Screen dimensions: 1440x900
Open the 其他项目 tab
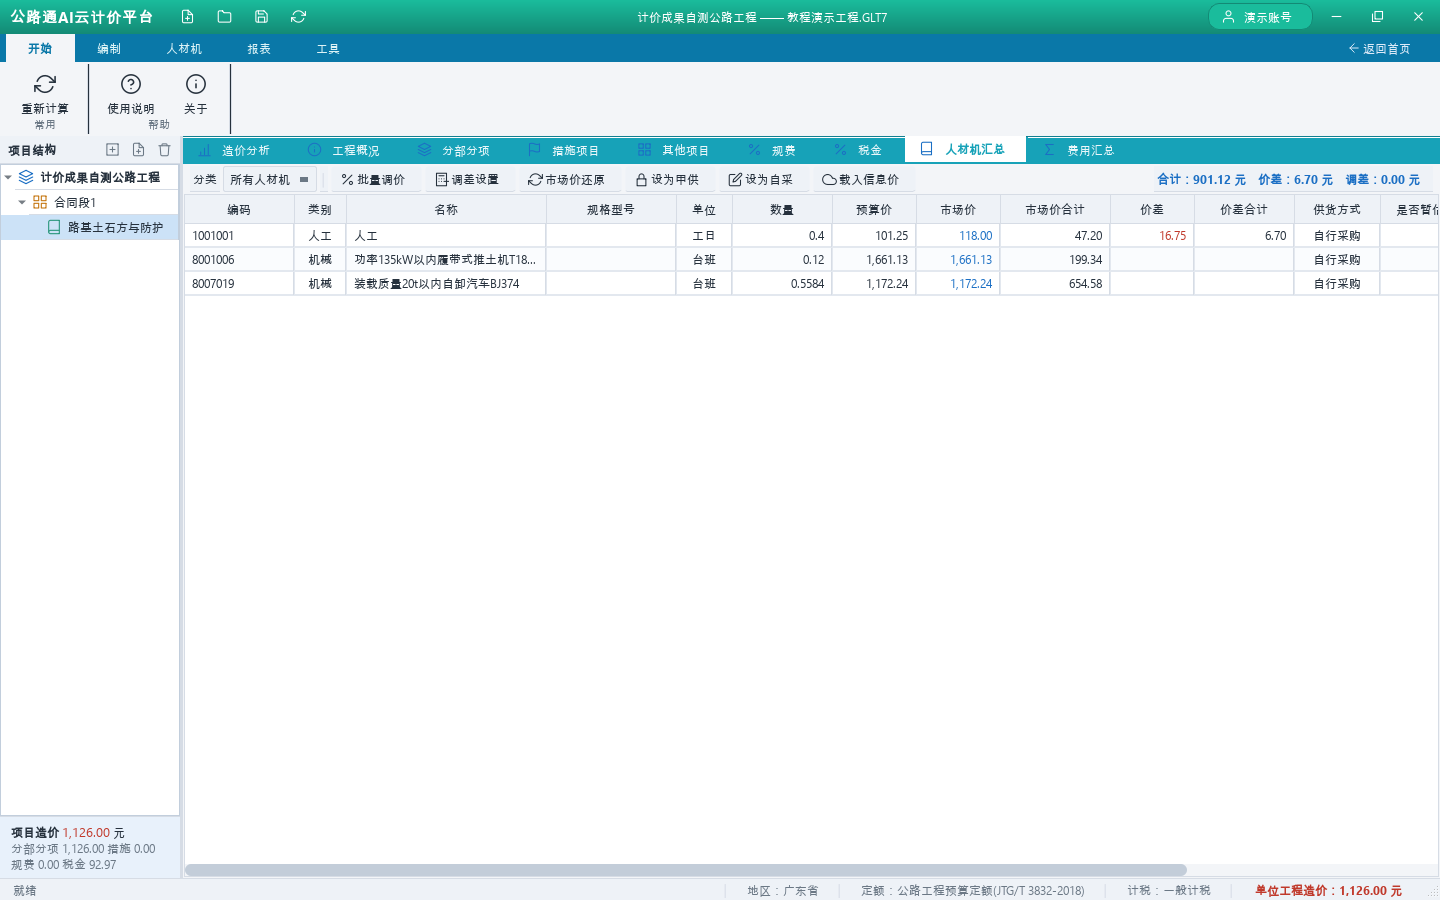pos(674,150)
